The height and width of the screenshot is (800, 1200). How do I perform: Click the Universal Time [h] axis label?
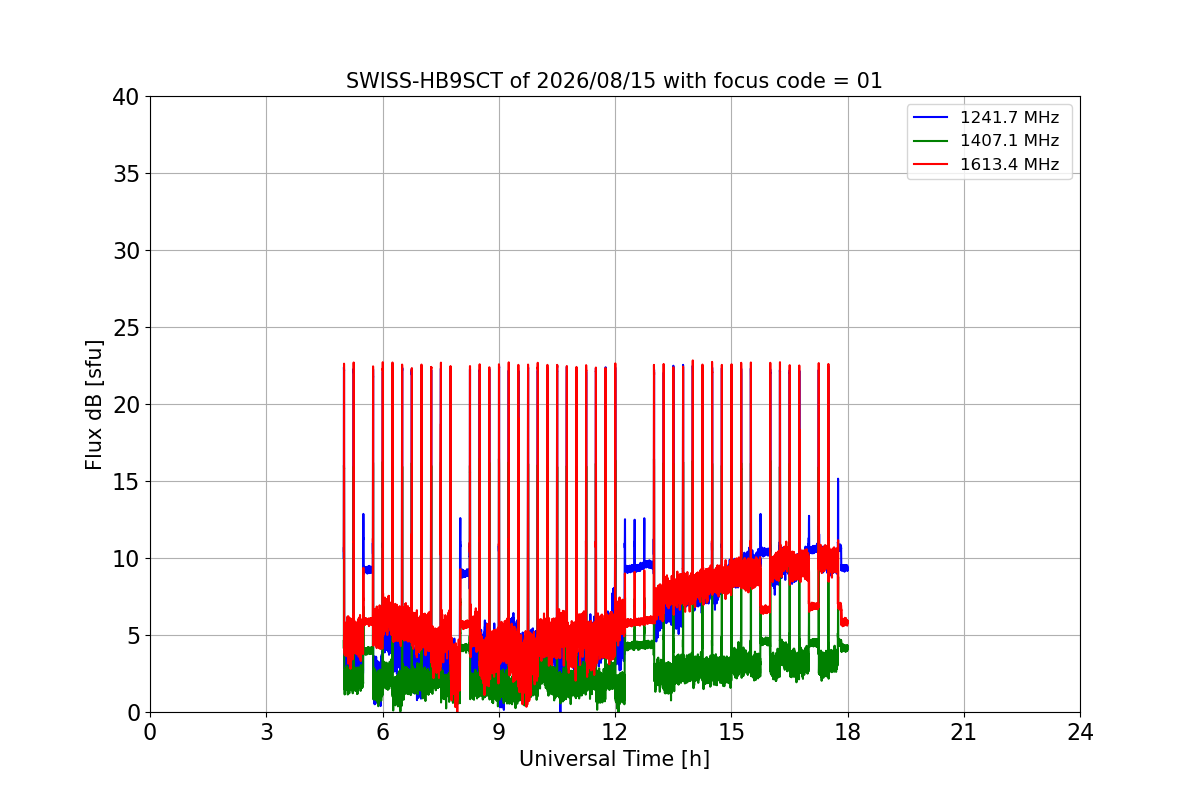click(614, 759)
